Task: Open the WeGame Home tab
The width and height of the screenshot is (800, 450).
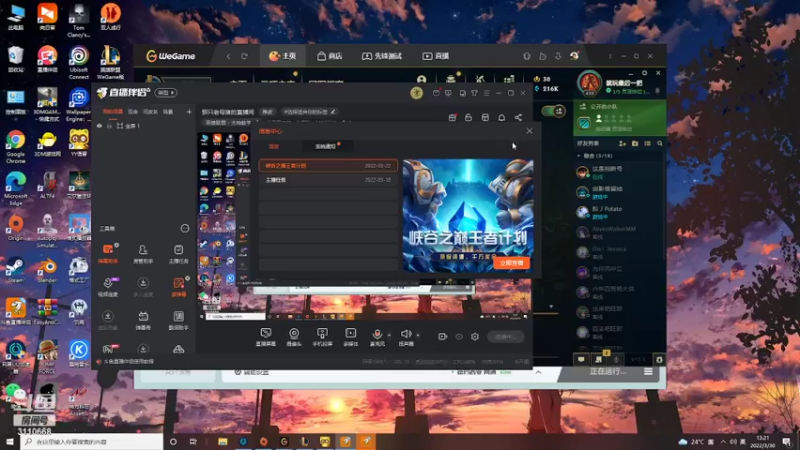Action: [283, 56]
